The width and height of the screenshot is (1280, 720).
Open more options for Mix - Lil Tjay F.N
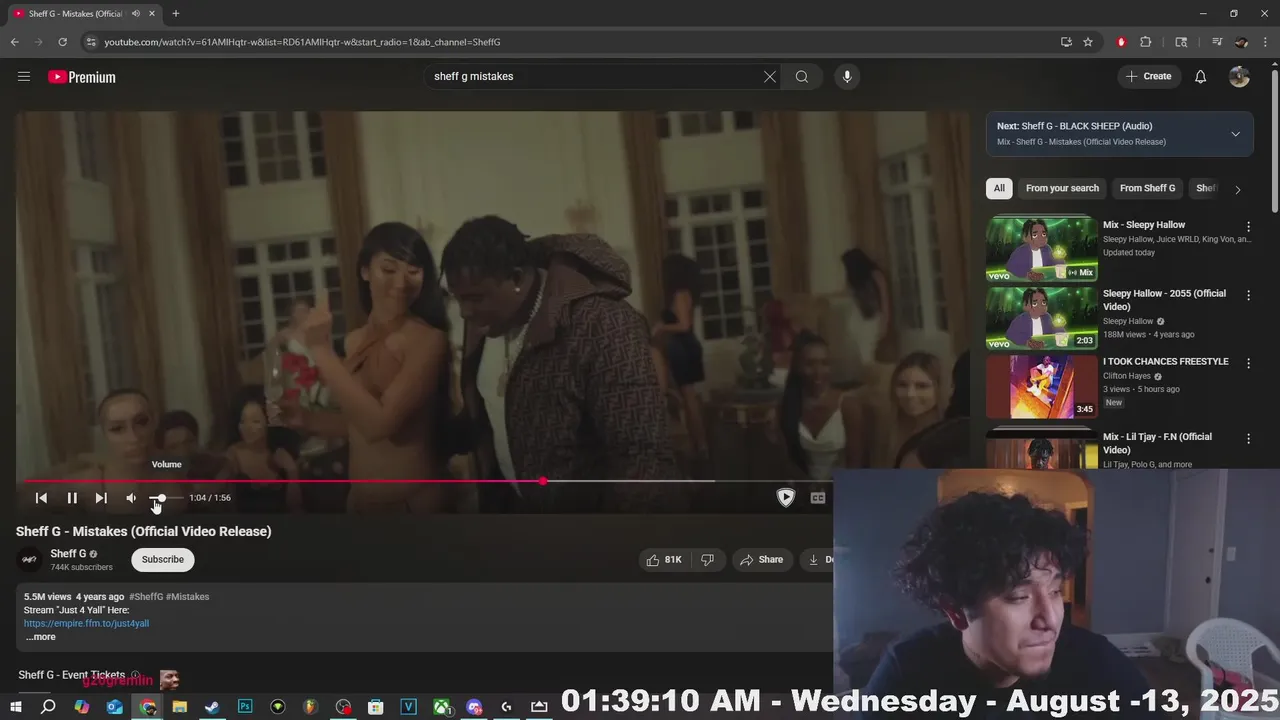coord(1248,439)
